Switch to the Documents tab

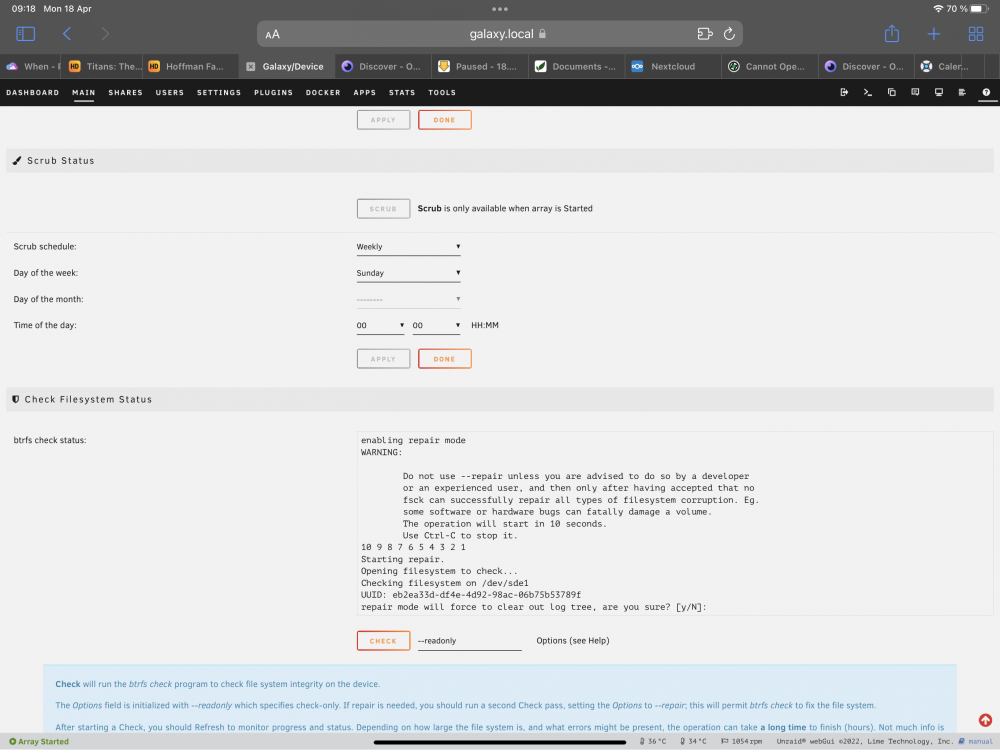pos(576,66)
